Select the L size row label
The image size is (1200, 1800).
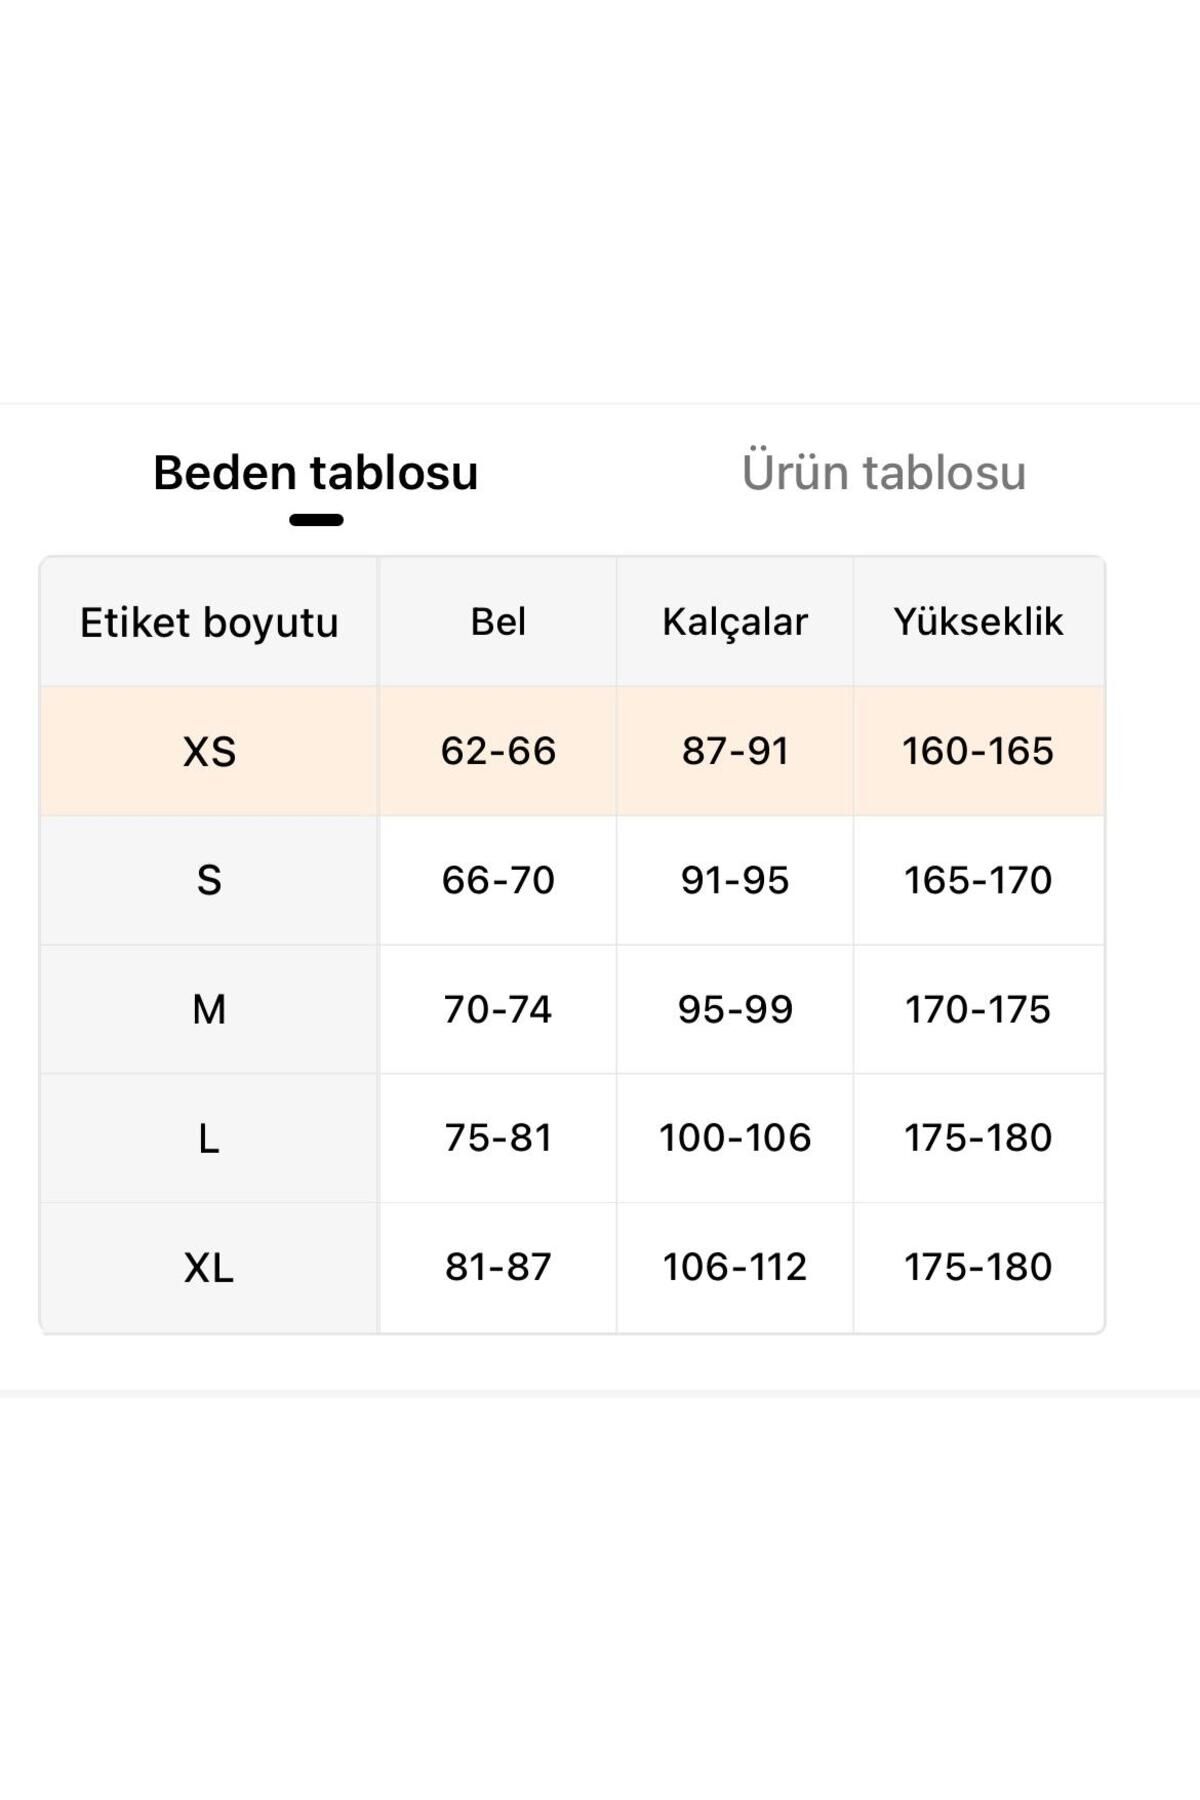point(209,1138)
